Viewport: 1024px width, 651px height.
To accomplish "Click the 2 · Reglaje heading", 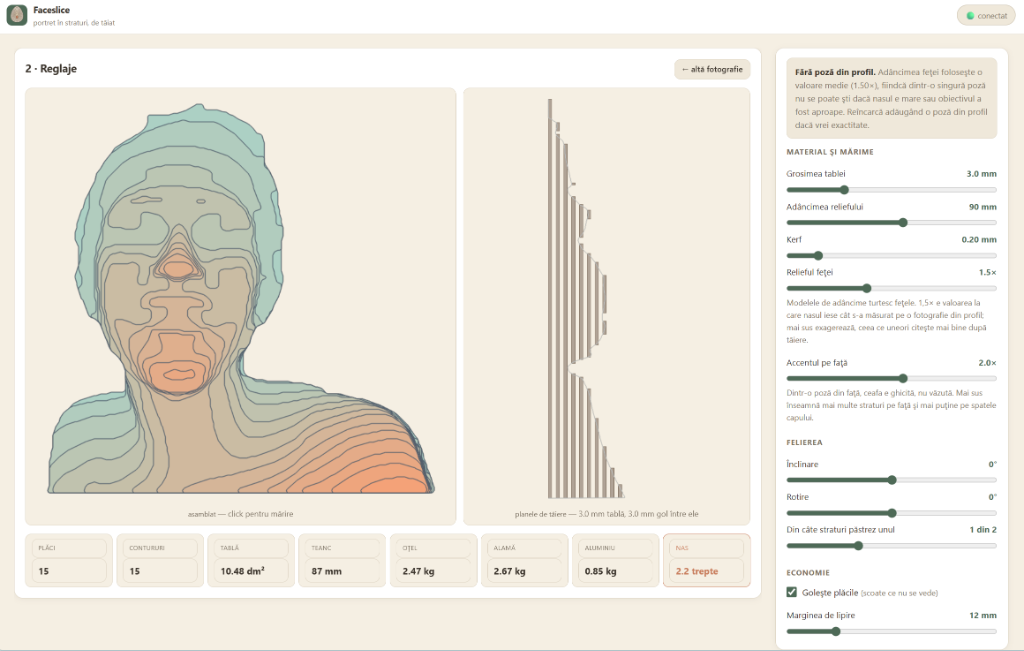I will [x=51, y=69].
